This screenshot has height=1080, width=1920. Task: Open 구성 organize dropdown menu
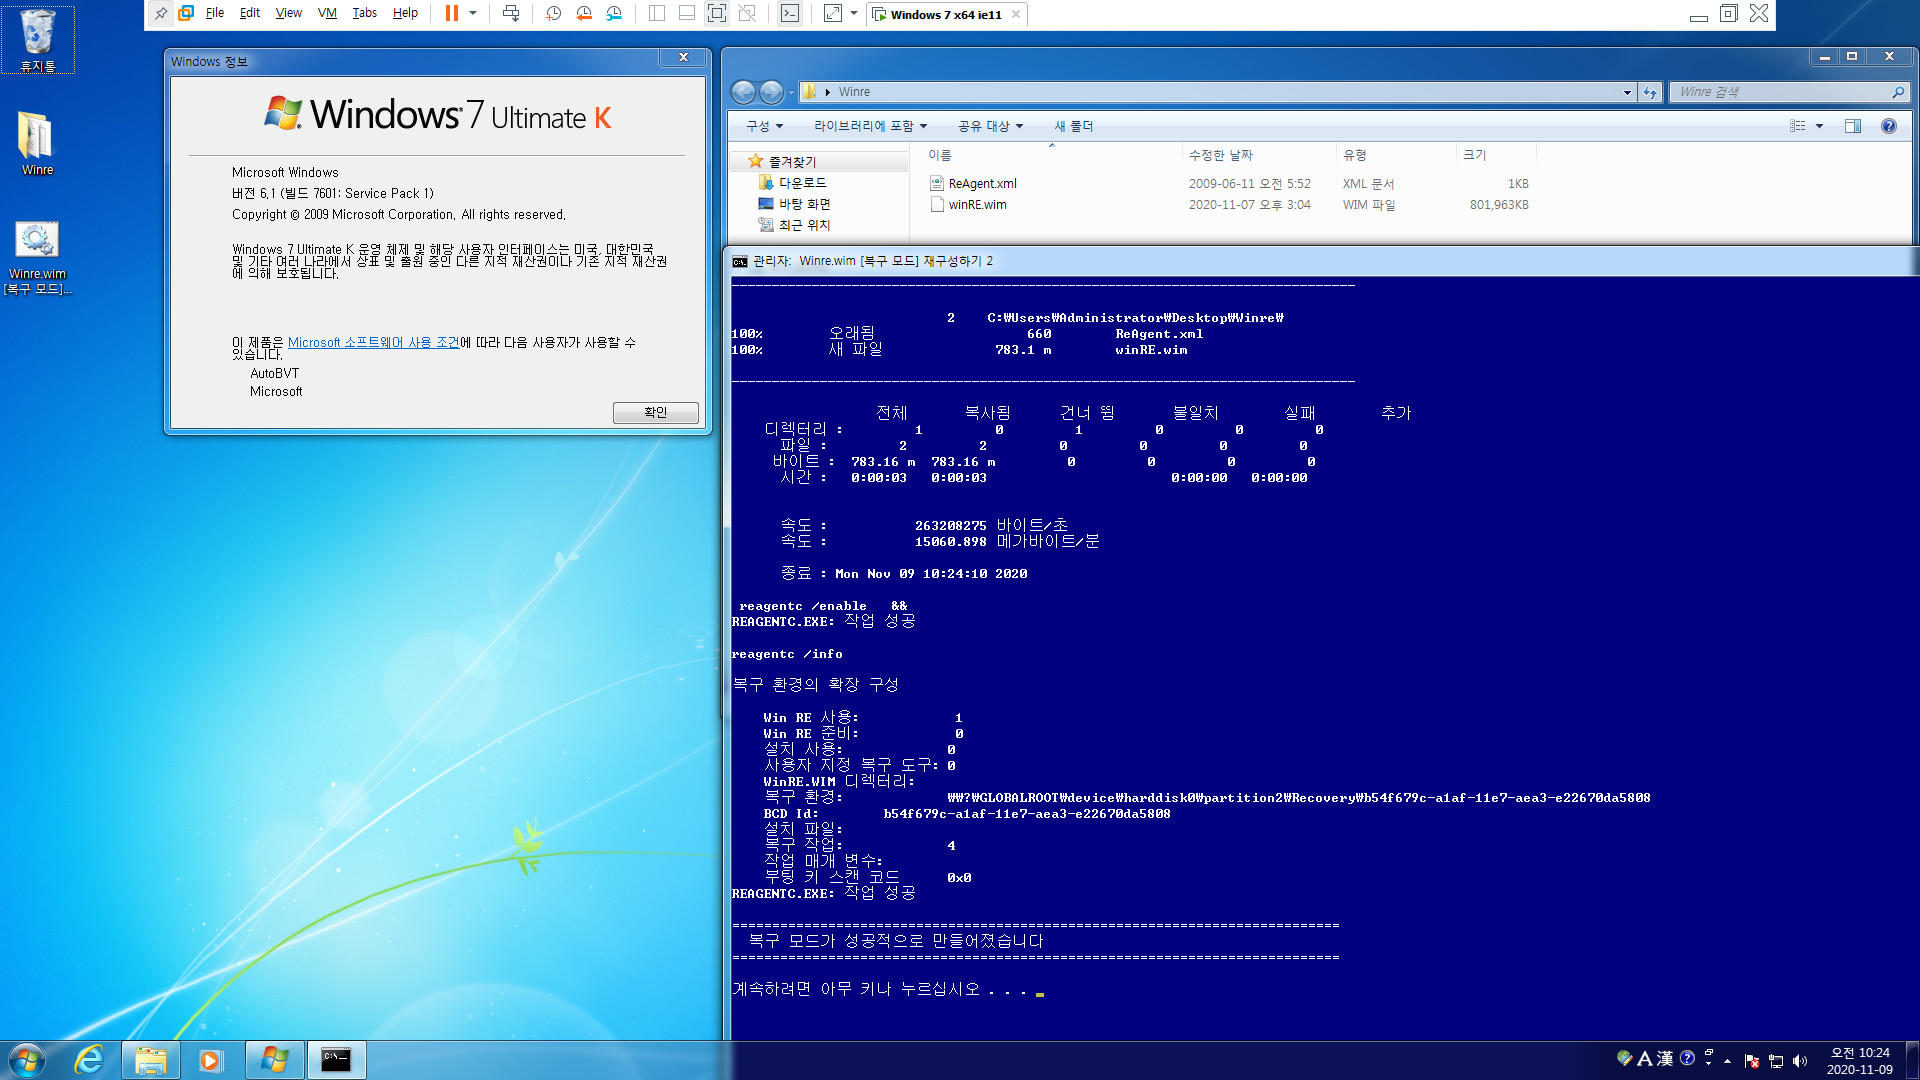click(x=765, y=126)
